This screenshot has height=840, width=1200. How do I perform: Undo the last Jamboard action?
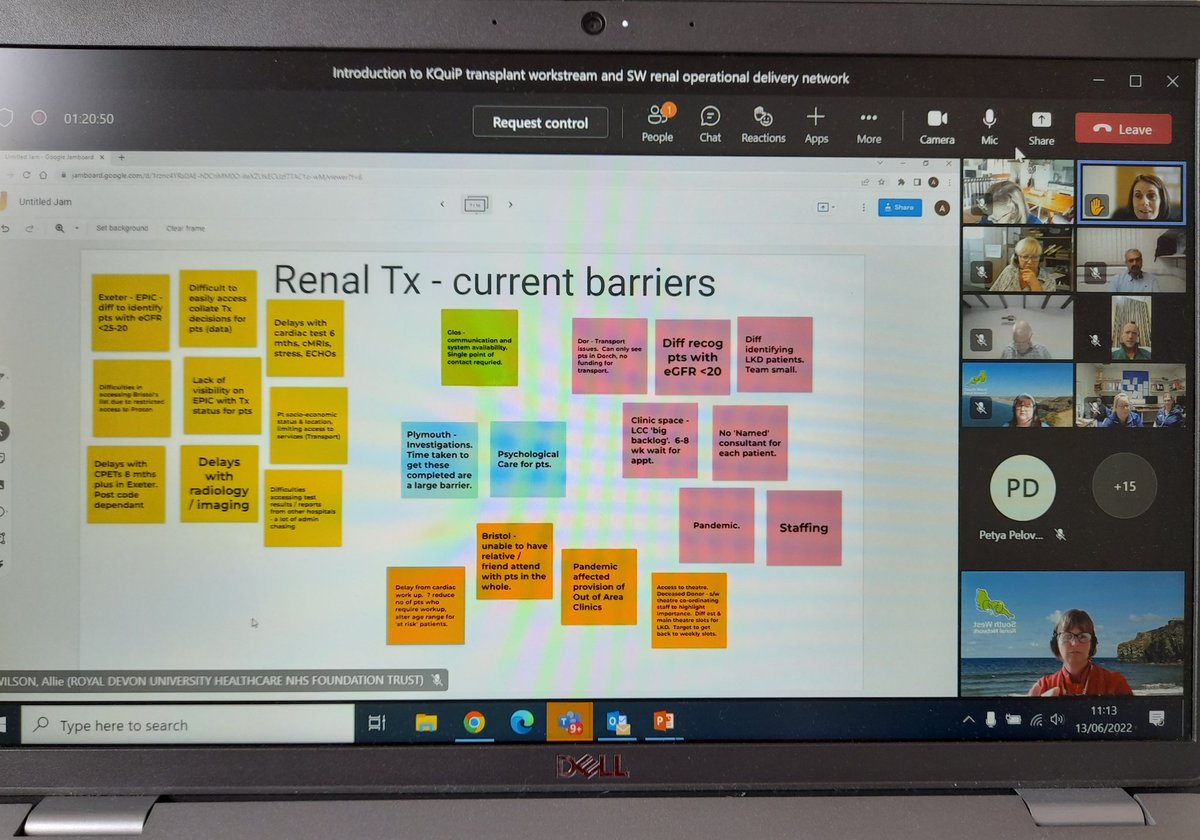(8, 227)
